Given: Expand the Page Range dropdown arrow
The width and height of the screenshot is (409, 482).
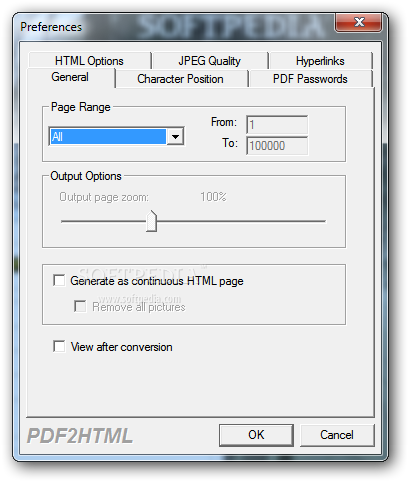Looking at the screenshot, I should (x=175, y=136).
